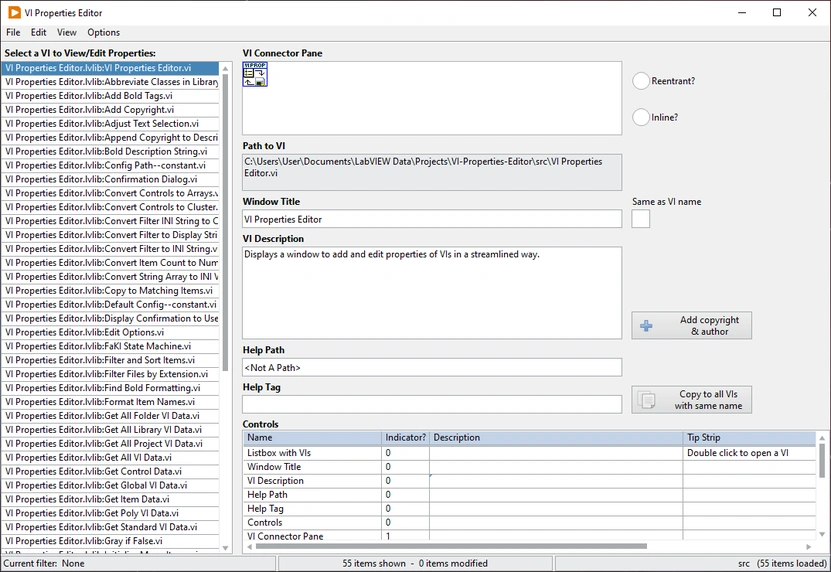Screen dimensions: 831x572
Task: Click Controls table scroll right arrow
Action: point(809,546)
